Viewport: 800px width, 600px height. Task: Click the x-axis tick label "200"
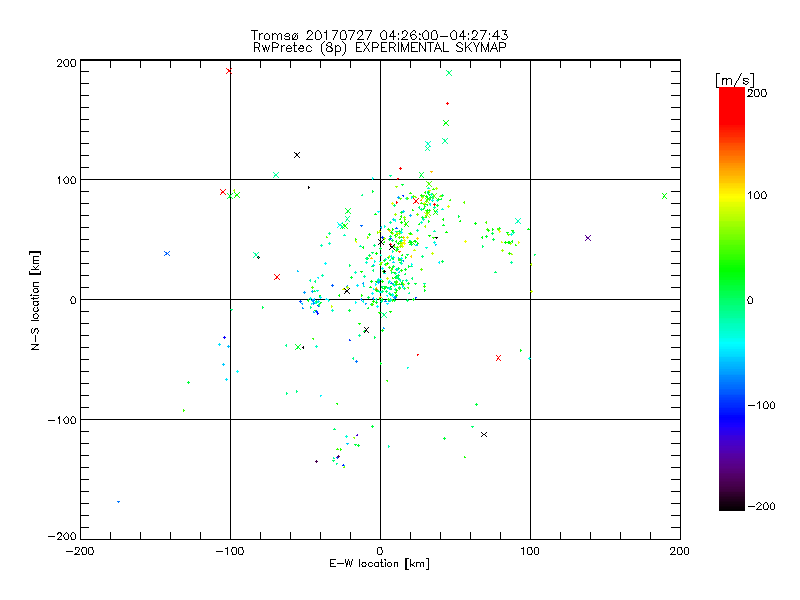pos(680,551)
